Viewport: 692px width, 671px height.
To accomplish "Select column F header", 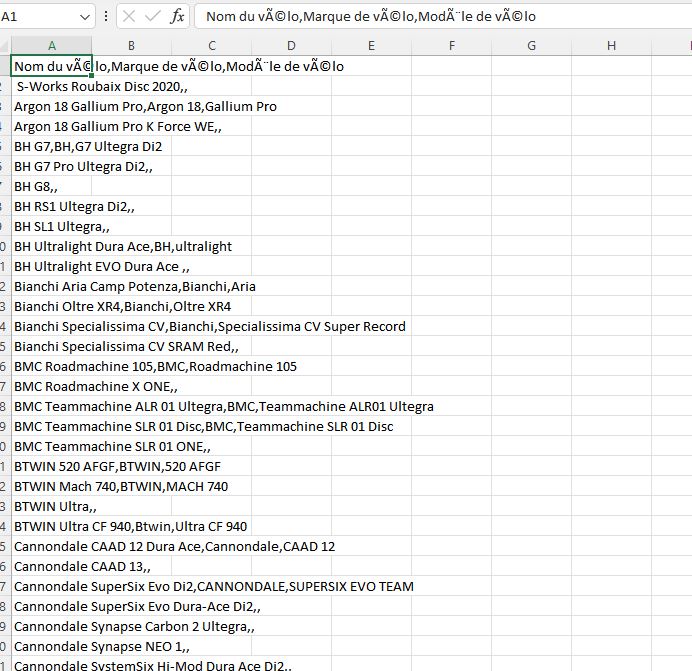I will [451, 45].
